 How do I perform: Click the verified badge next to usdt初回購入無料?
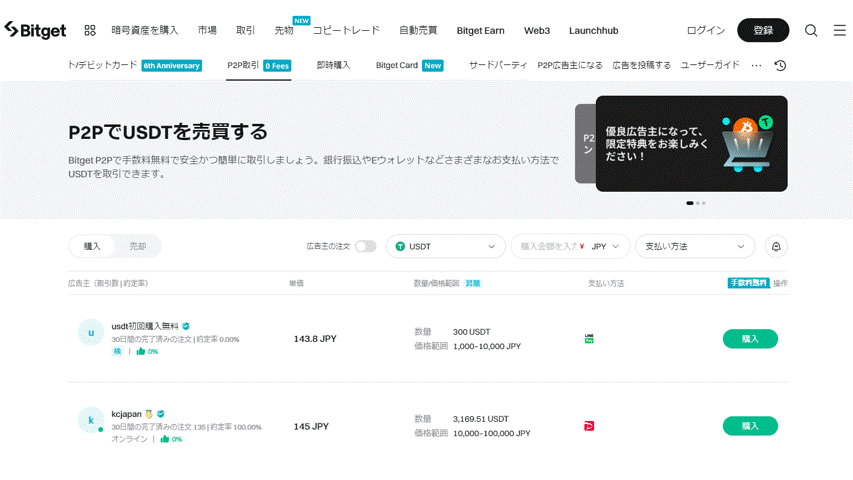pyautogui.click(x=186, y=326)
